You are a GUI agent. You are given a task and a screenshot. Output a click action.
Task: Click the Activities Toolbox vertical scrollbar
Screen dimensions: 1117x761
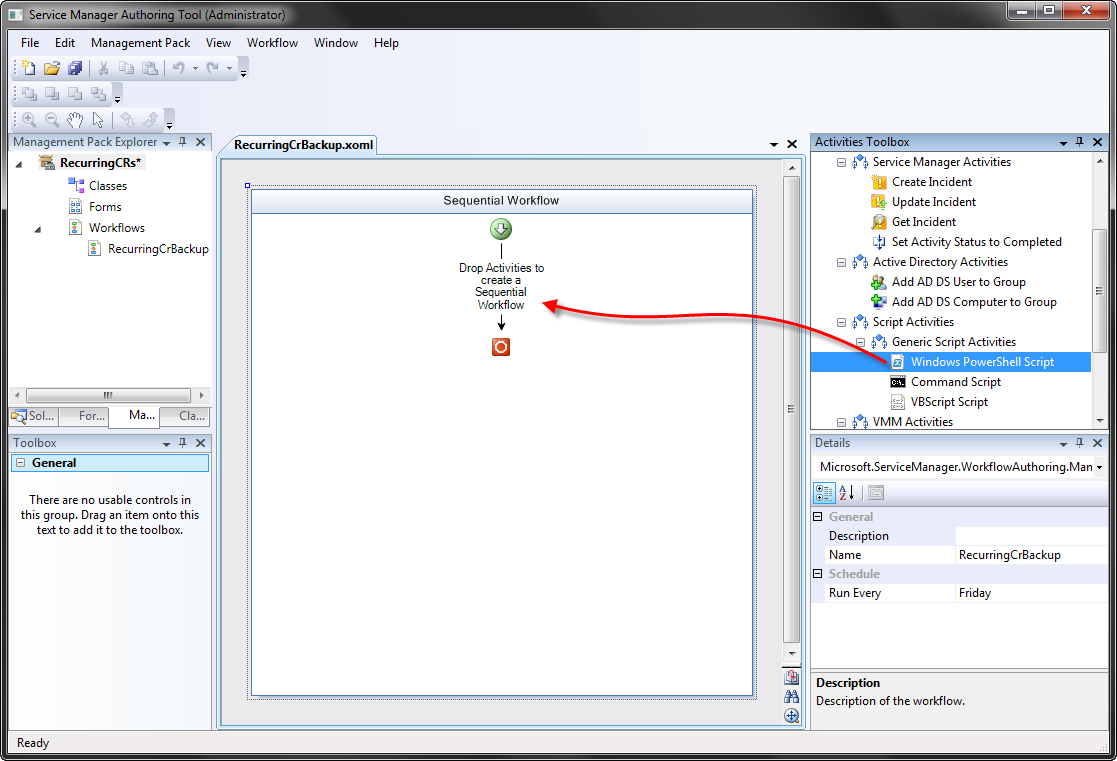(x=1100, y=291)
